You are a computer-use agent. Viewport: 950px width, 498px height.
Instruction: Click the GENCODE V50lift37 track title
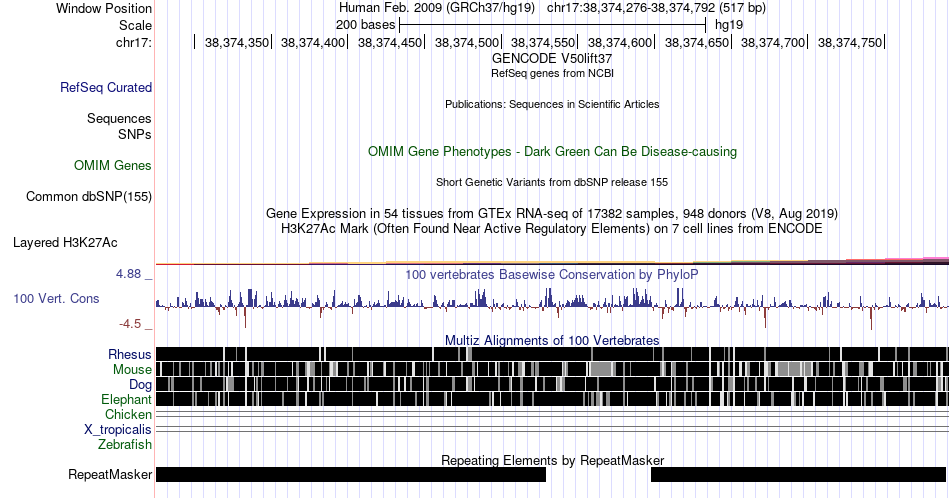[552, 59]
